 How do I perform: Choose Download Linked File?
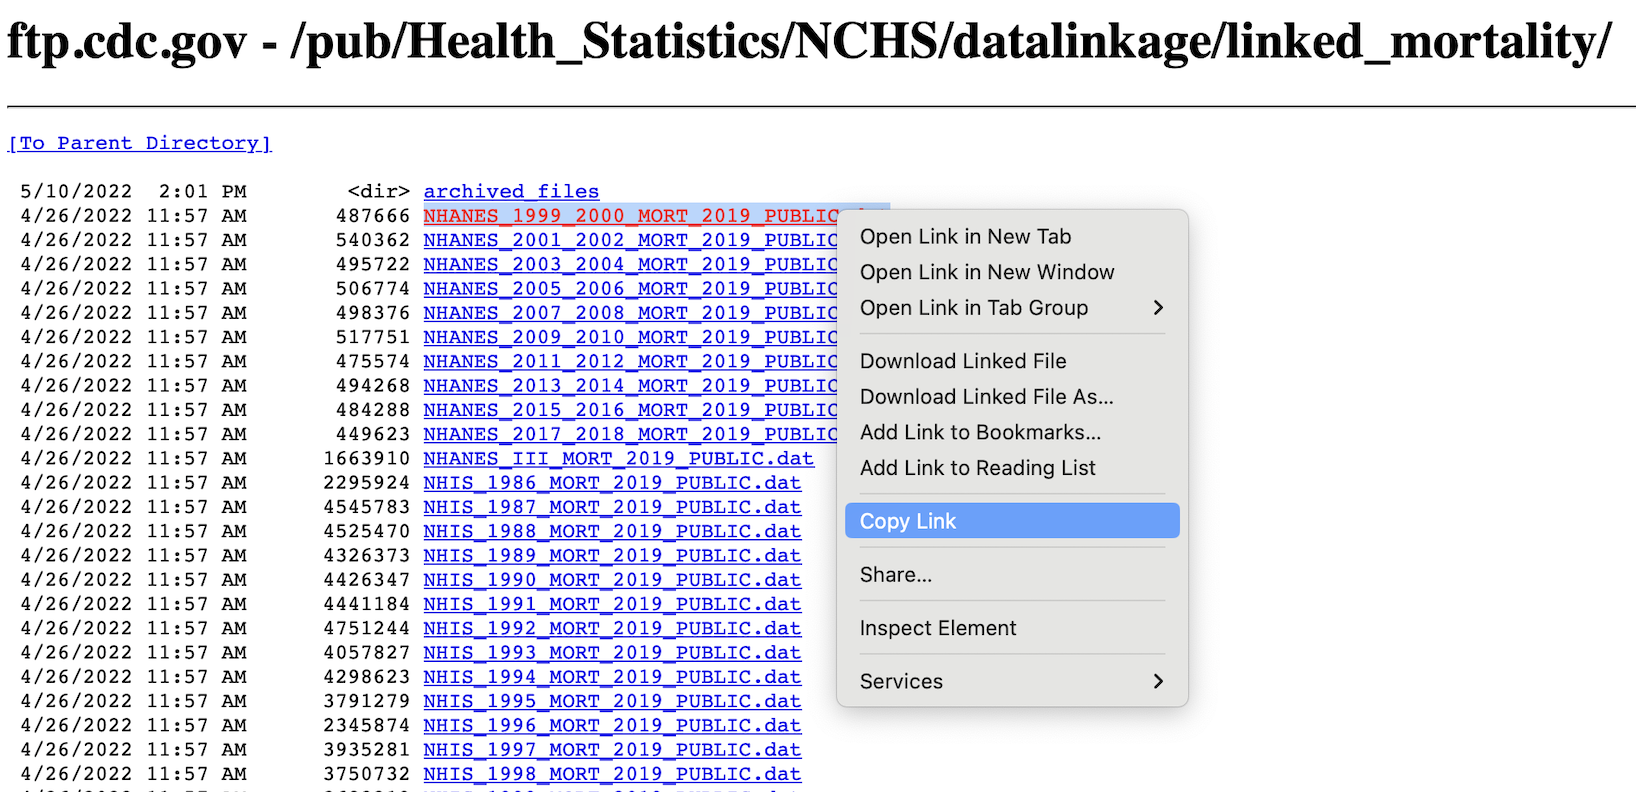962,361
